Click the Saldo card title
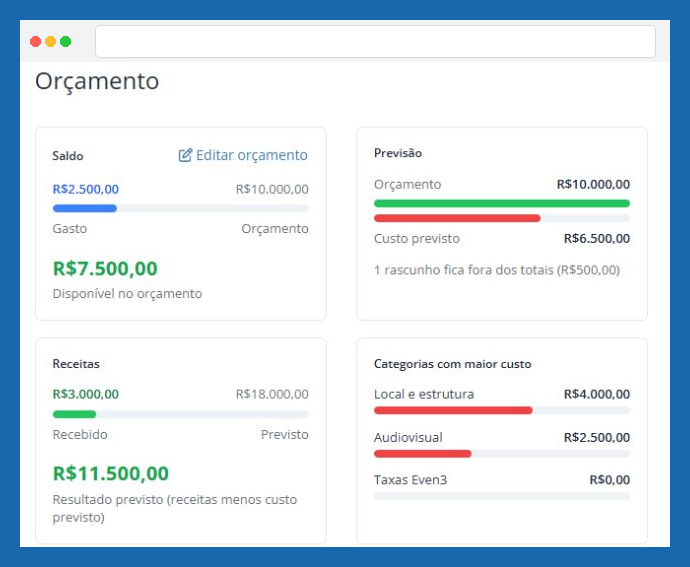 coord(68,156)
